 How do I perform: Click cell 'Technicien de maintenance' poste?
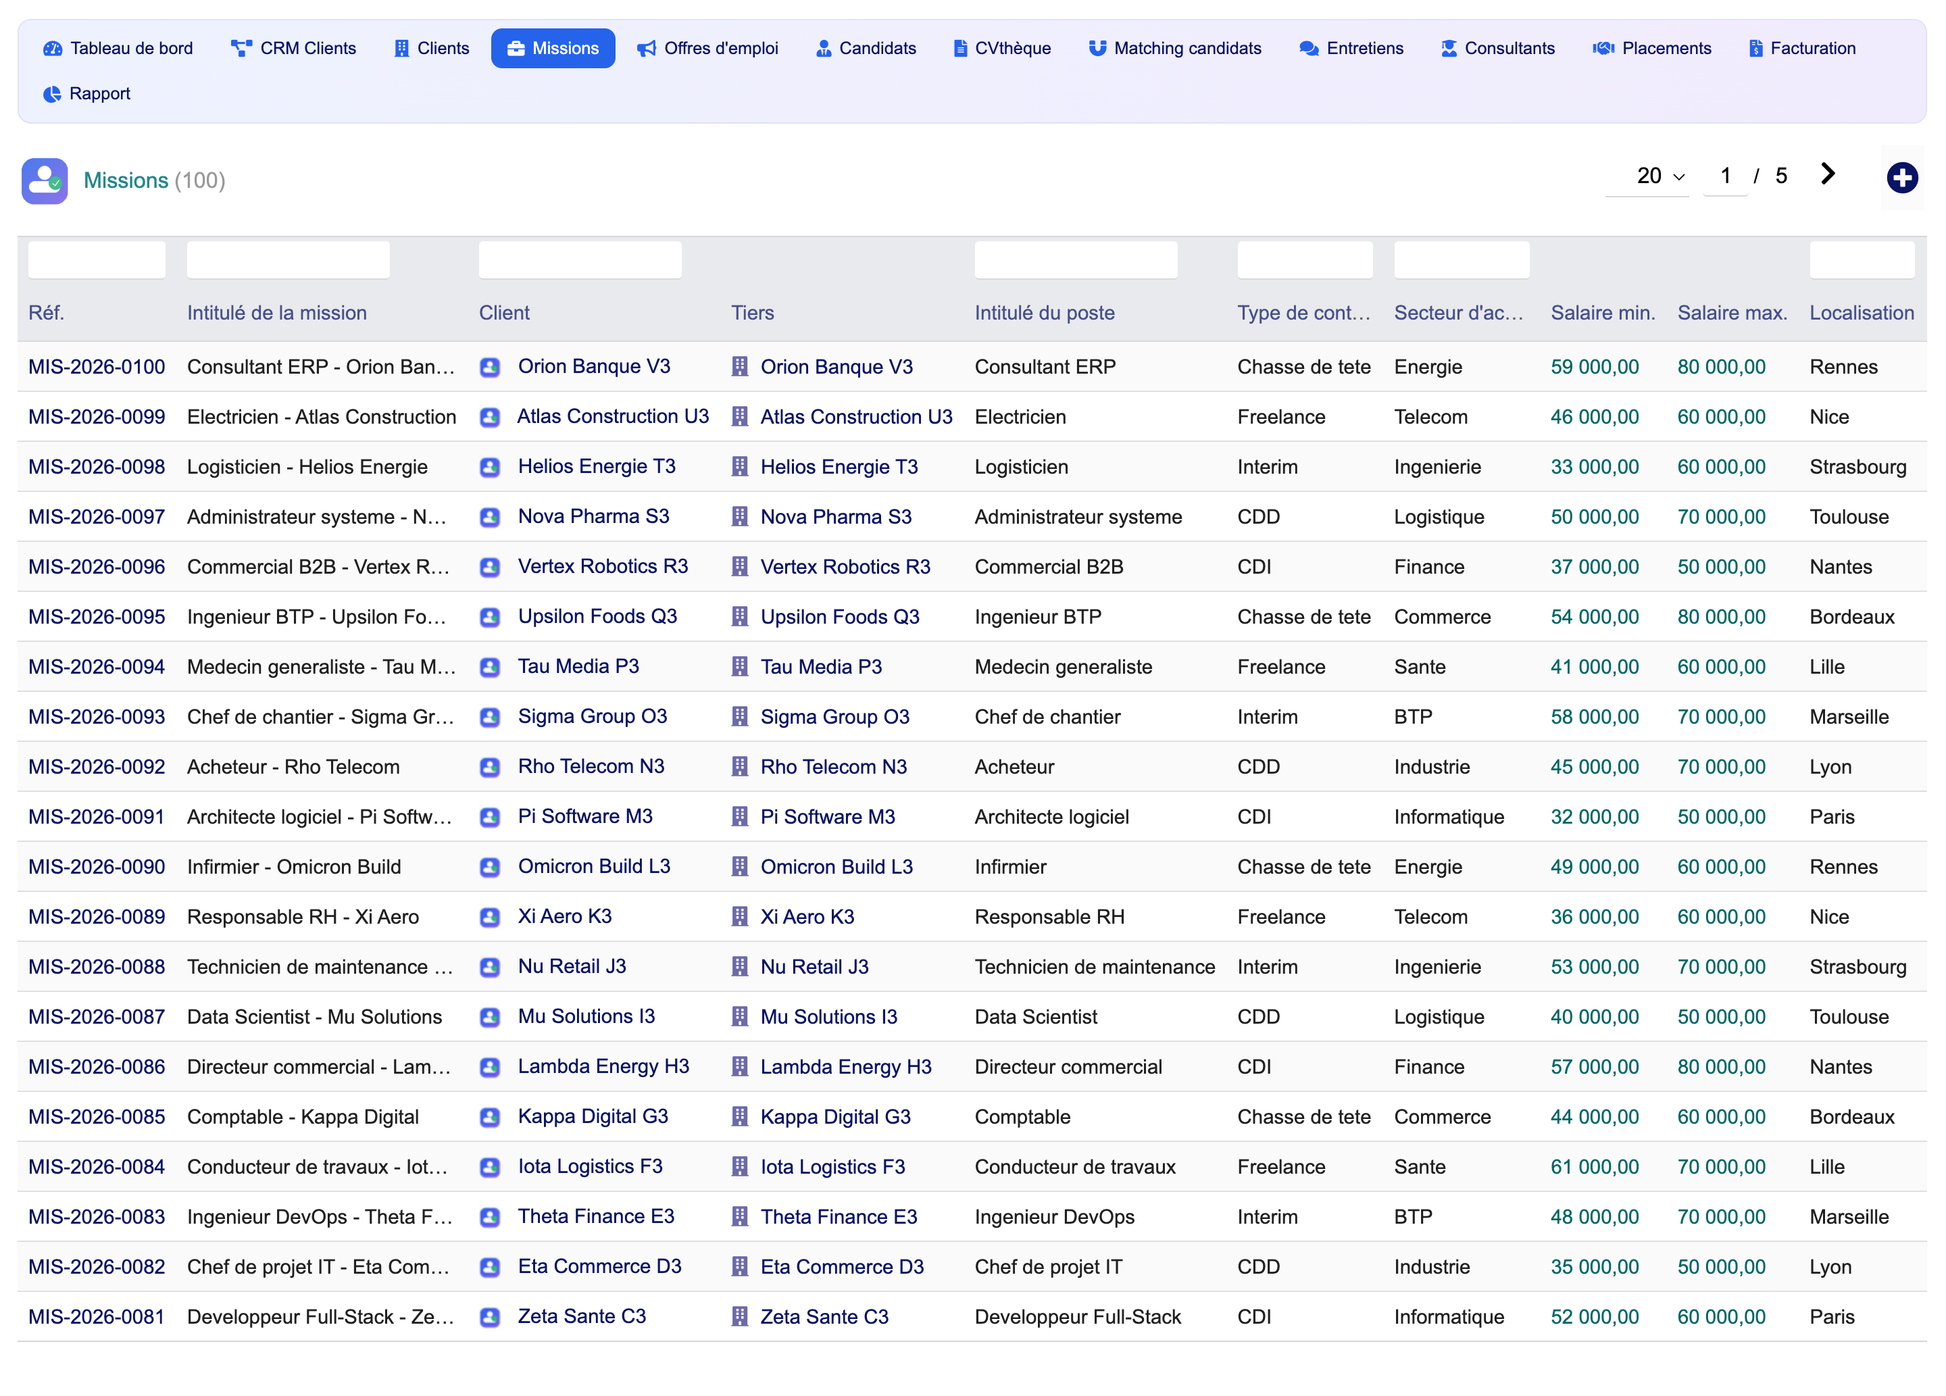[x=1095, y=967]
